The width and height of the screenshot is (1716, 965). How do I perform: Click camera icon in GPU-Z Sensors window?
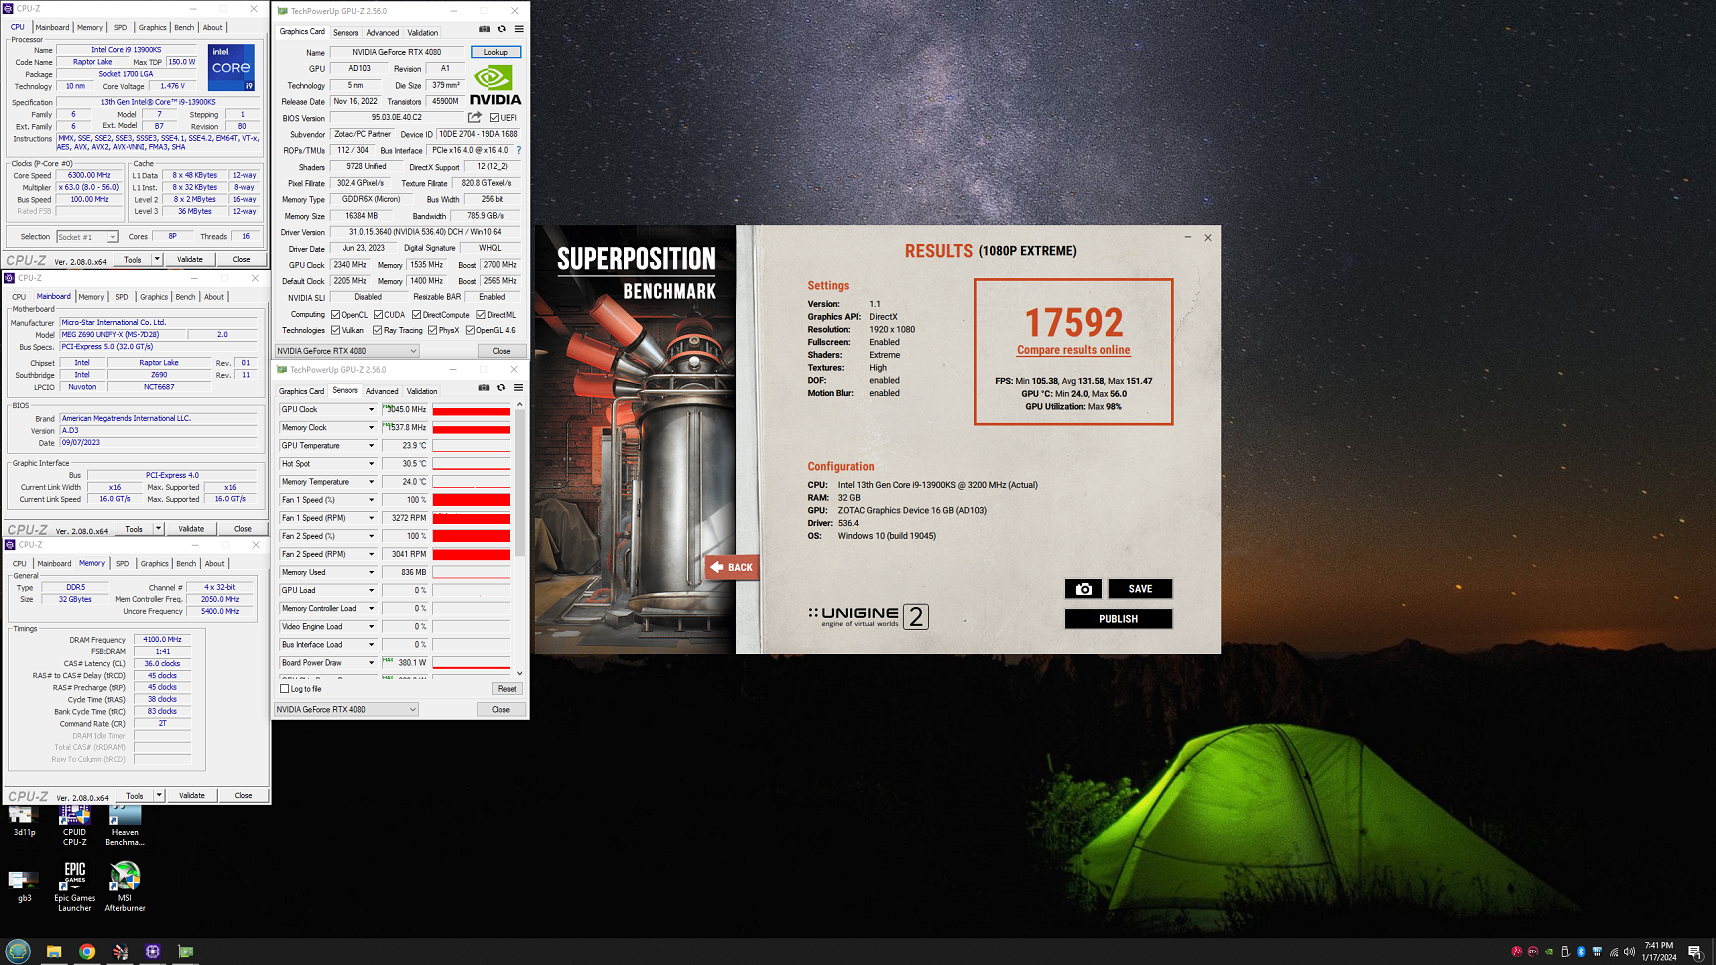tap(484, 388)
